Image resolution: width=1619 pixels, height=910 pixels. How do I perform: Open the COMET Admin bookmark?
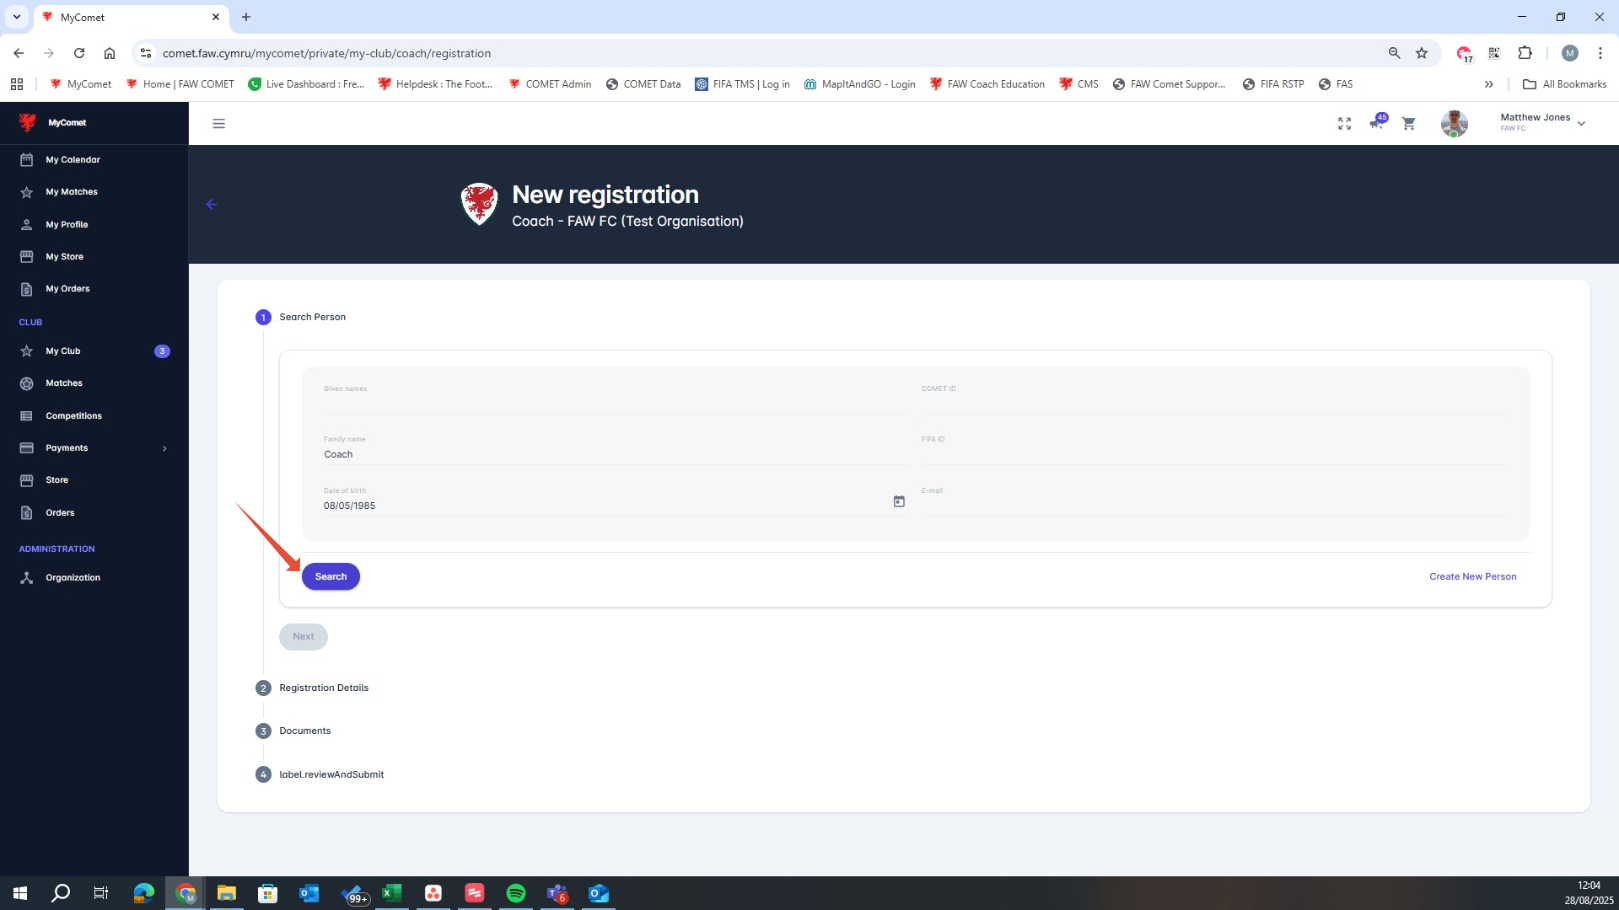pos(550,84)
